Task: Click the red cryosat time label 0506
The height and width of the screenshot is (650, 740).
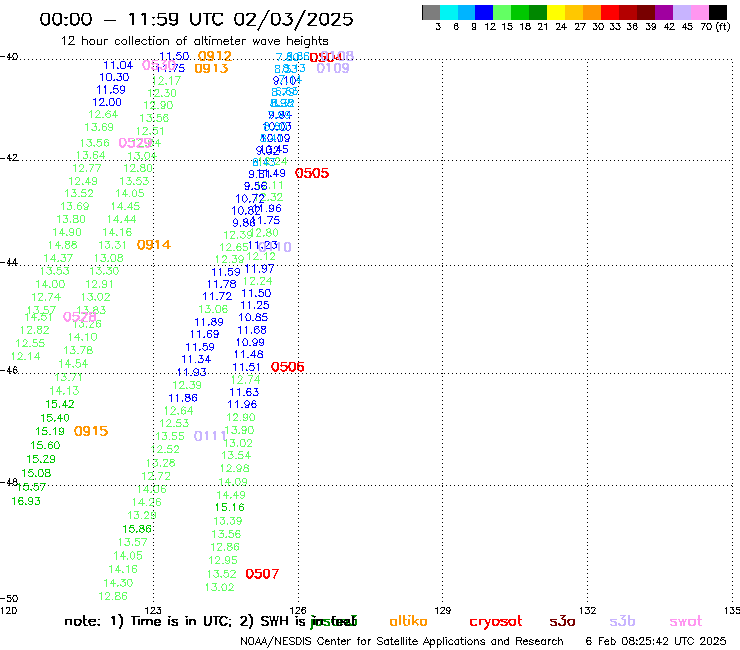Action: 287,367
